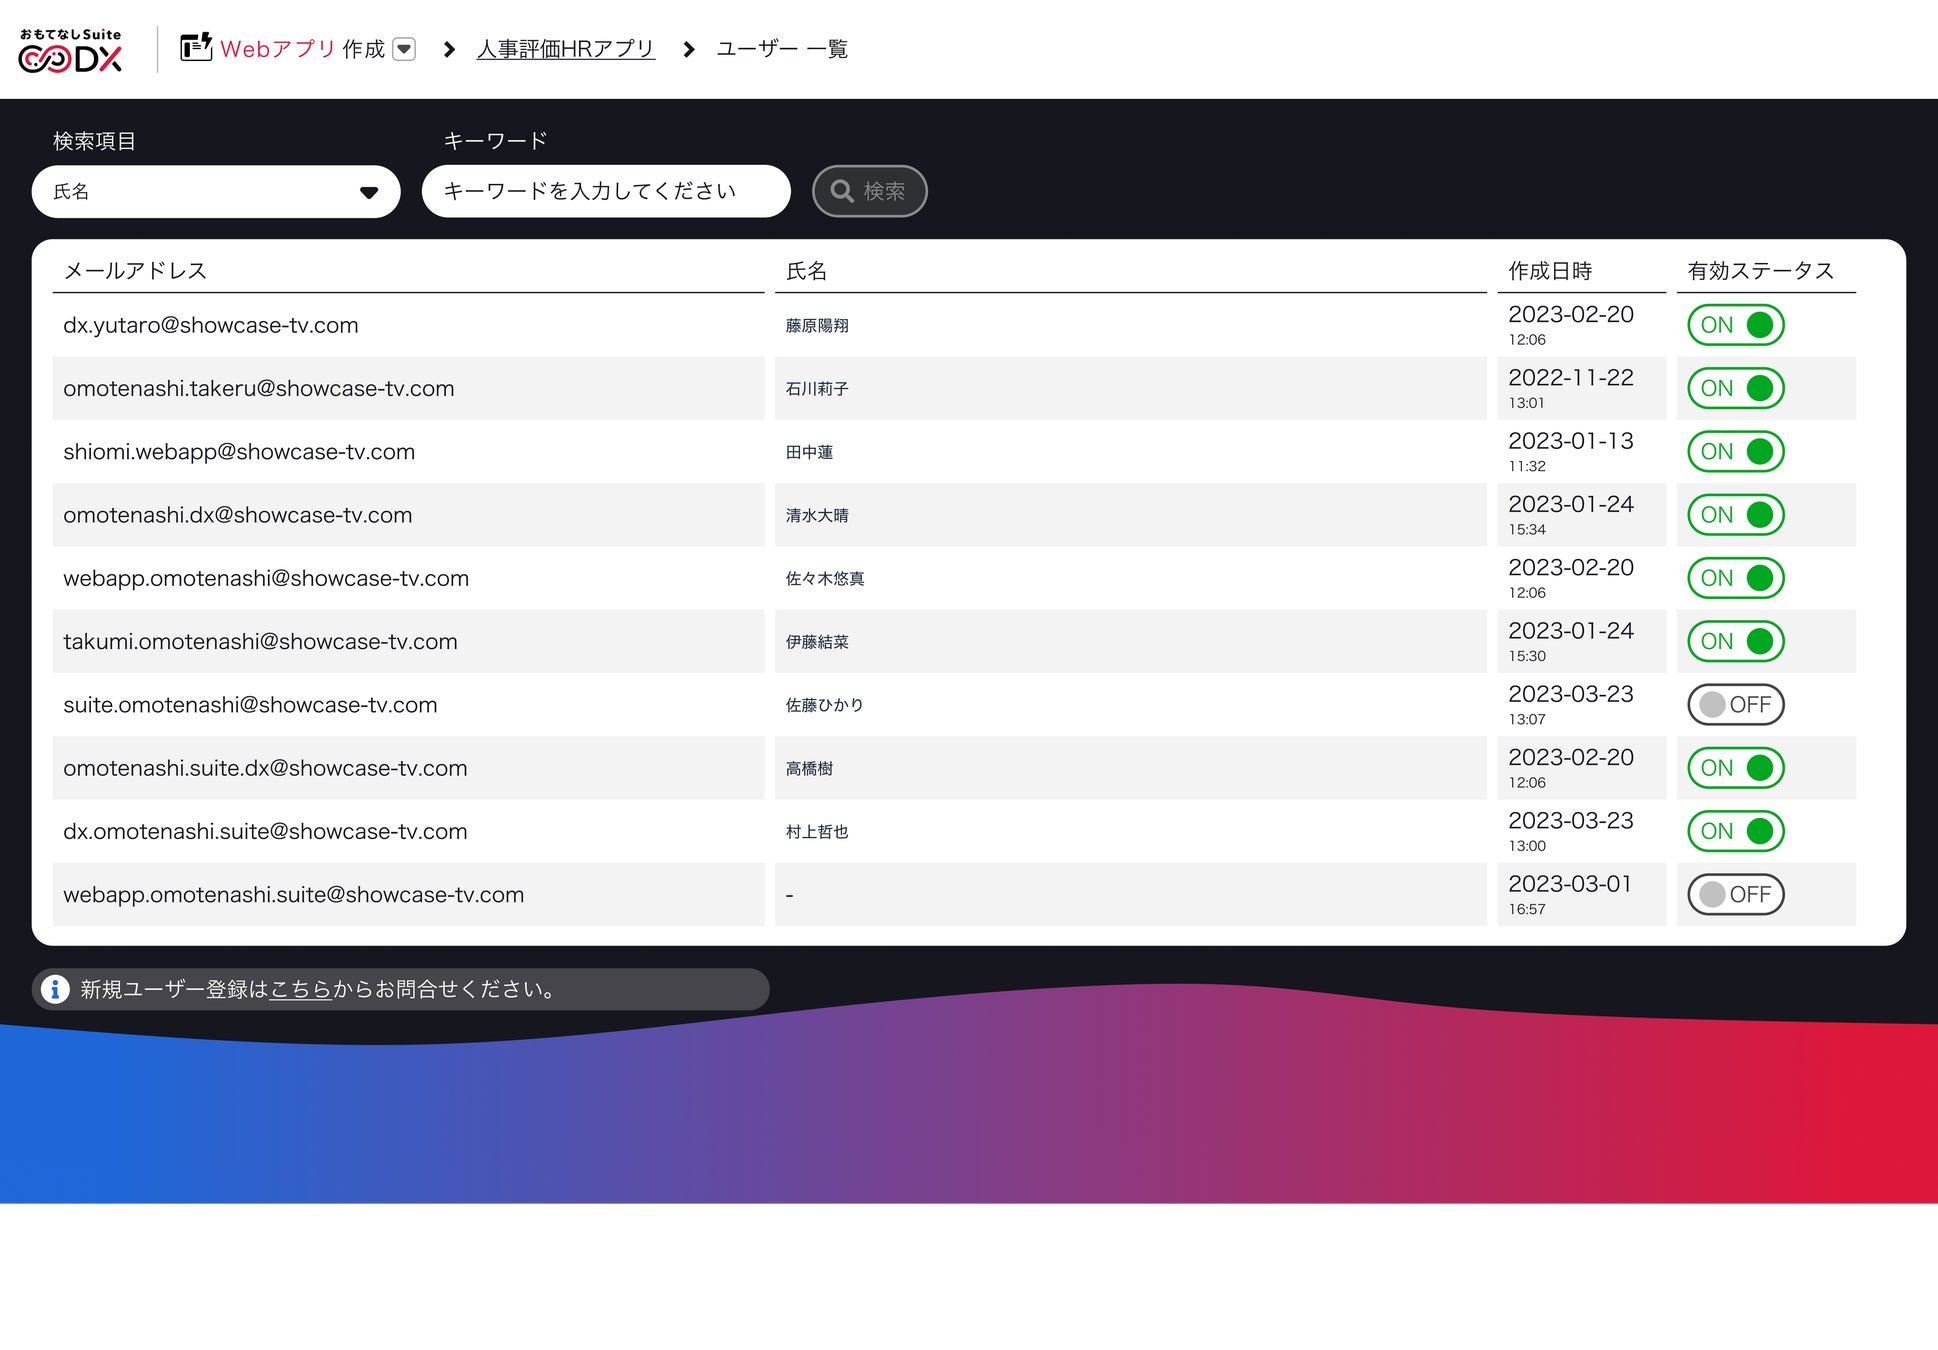Click the blue info icon at bottom
The width and height of the screenshot is (1938, 1350).
point(55,989)
